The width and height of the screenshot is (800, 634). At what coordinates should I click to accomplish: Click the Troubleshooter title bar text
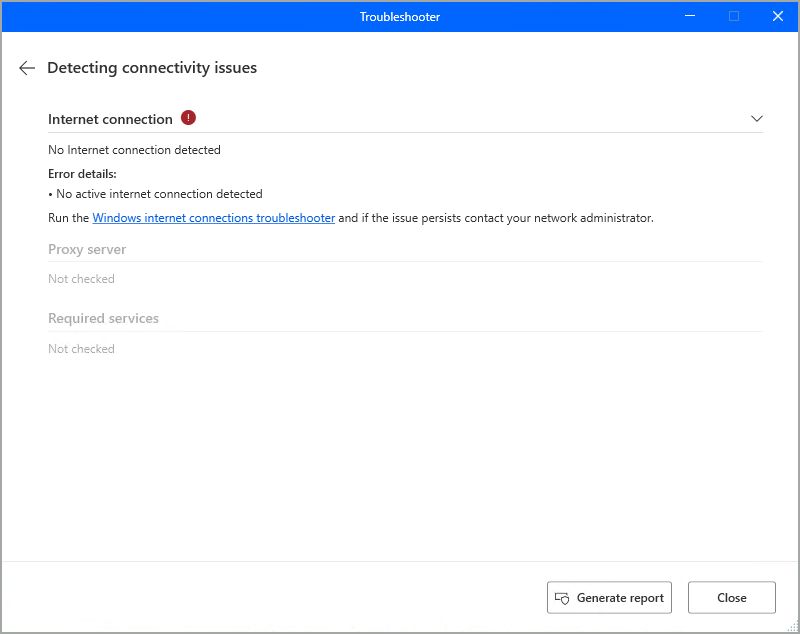pos(400,17)
